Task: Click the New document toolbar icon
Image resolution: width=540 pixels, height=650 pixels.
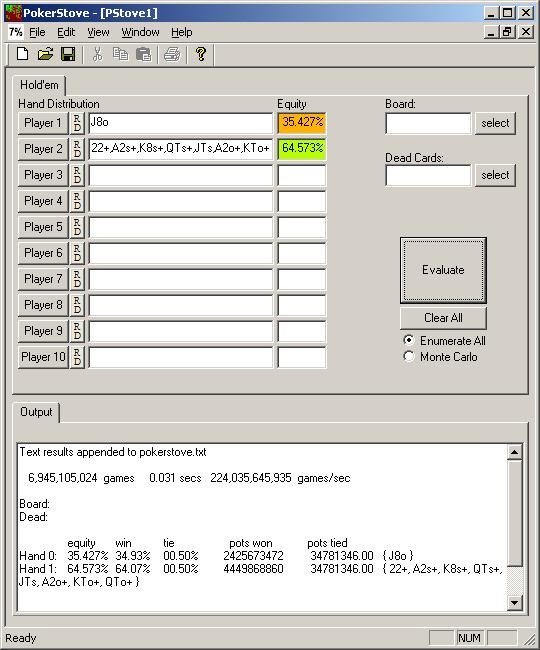Action: [x=22, y=54]
